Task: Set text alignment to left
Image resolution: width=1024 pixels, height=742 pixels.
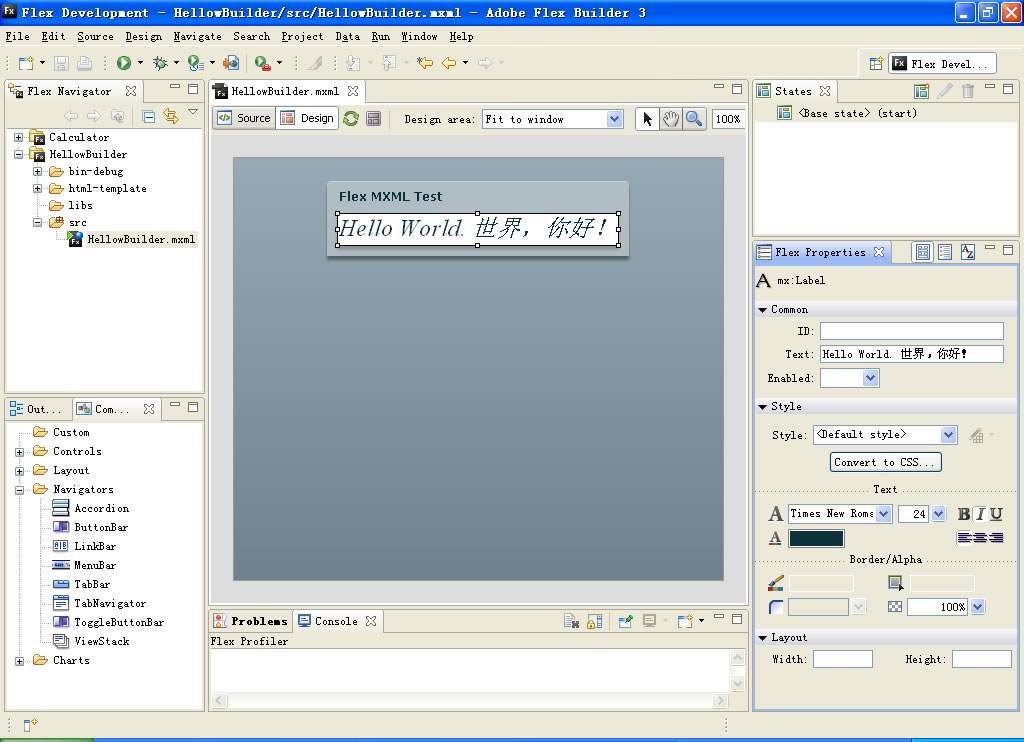Action: pyautogui.click(x=964, y=538)
